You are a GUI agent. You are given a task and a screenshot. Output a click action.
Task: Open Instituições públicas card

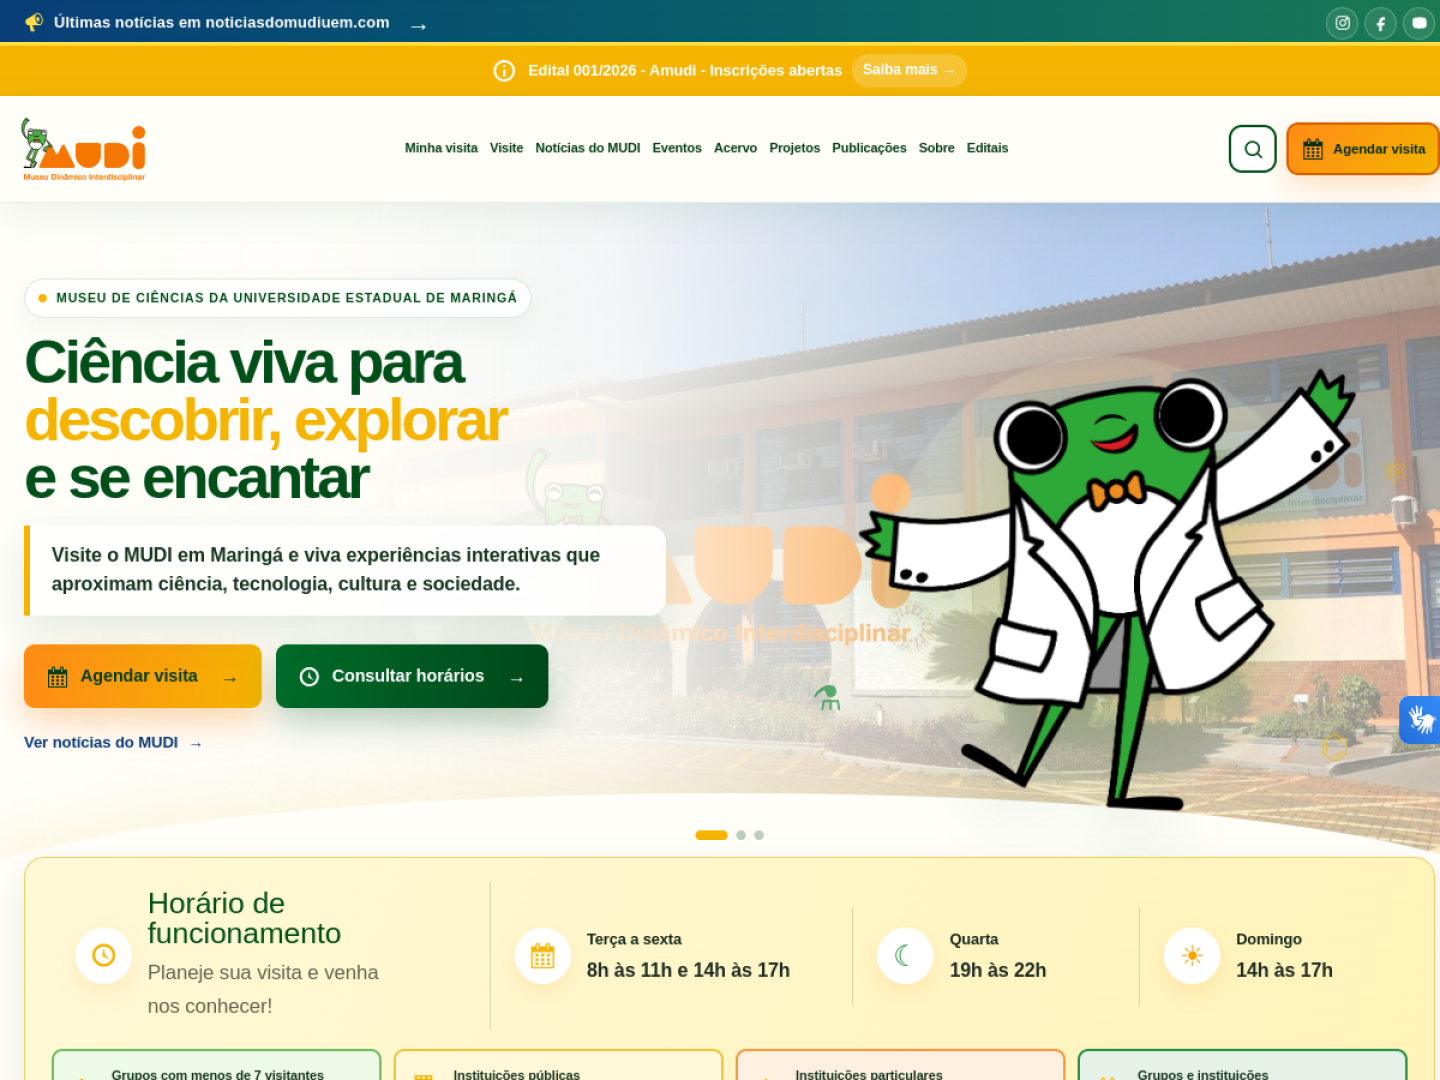[x=558, y=1065]
